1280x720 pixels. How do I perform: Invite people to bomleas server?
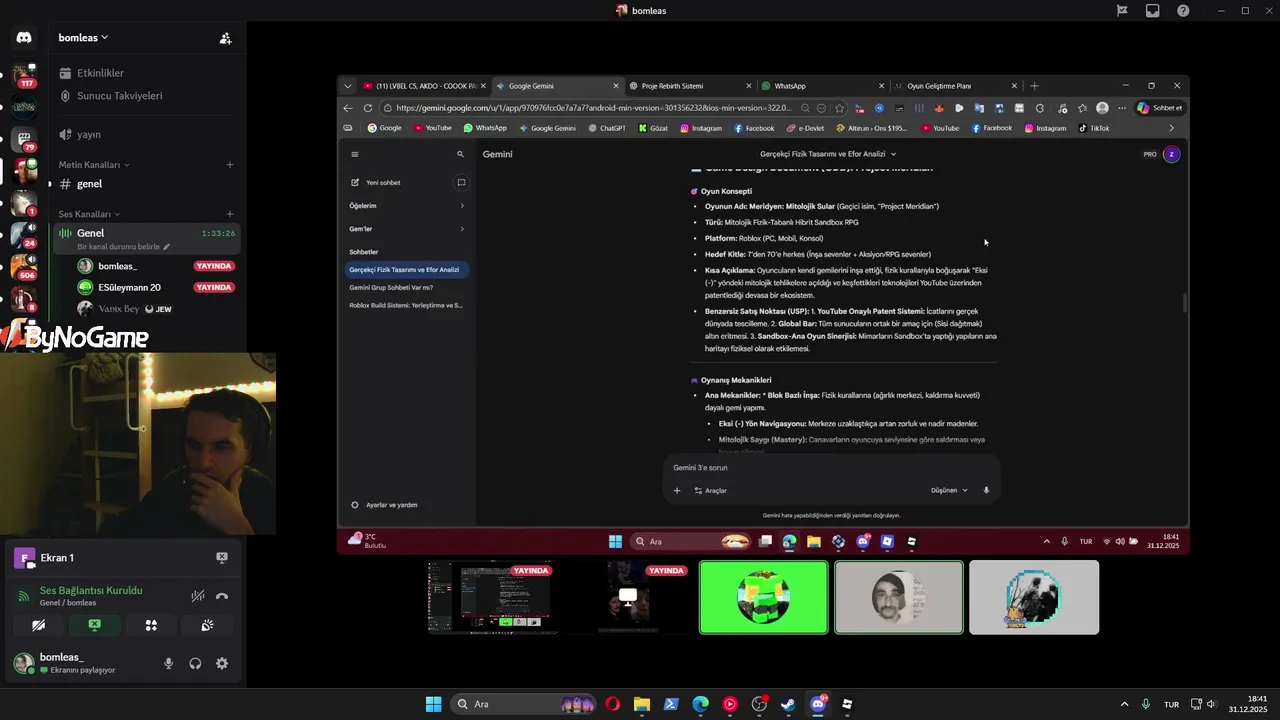click(x=225, y=38)
